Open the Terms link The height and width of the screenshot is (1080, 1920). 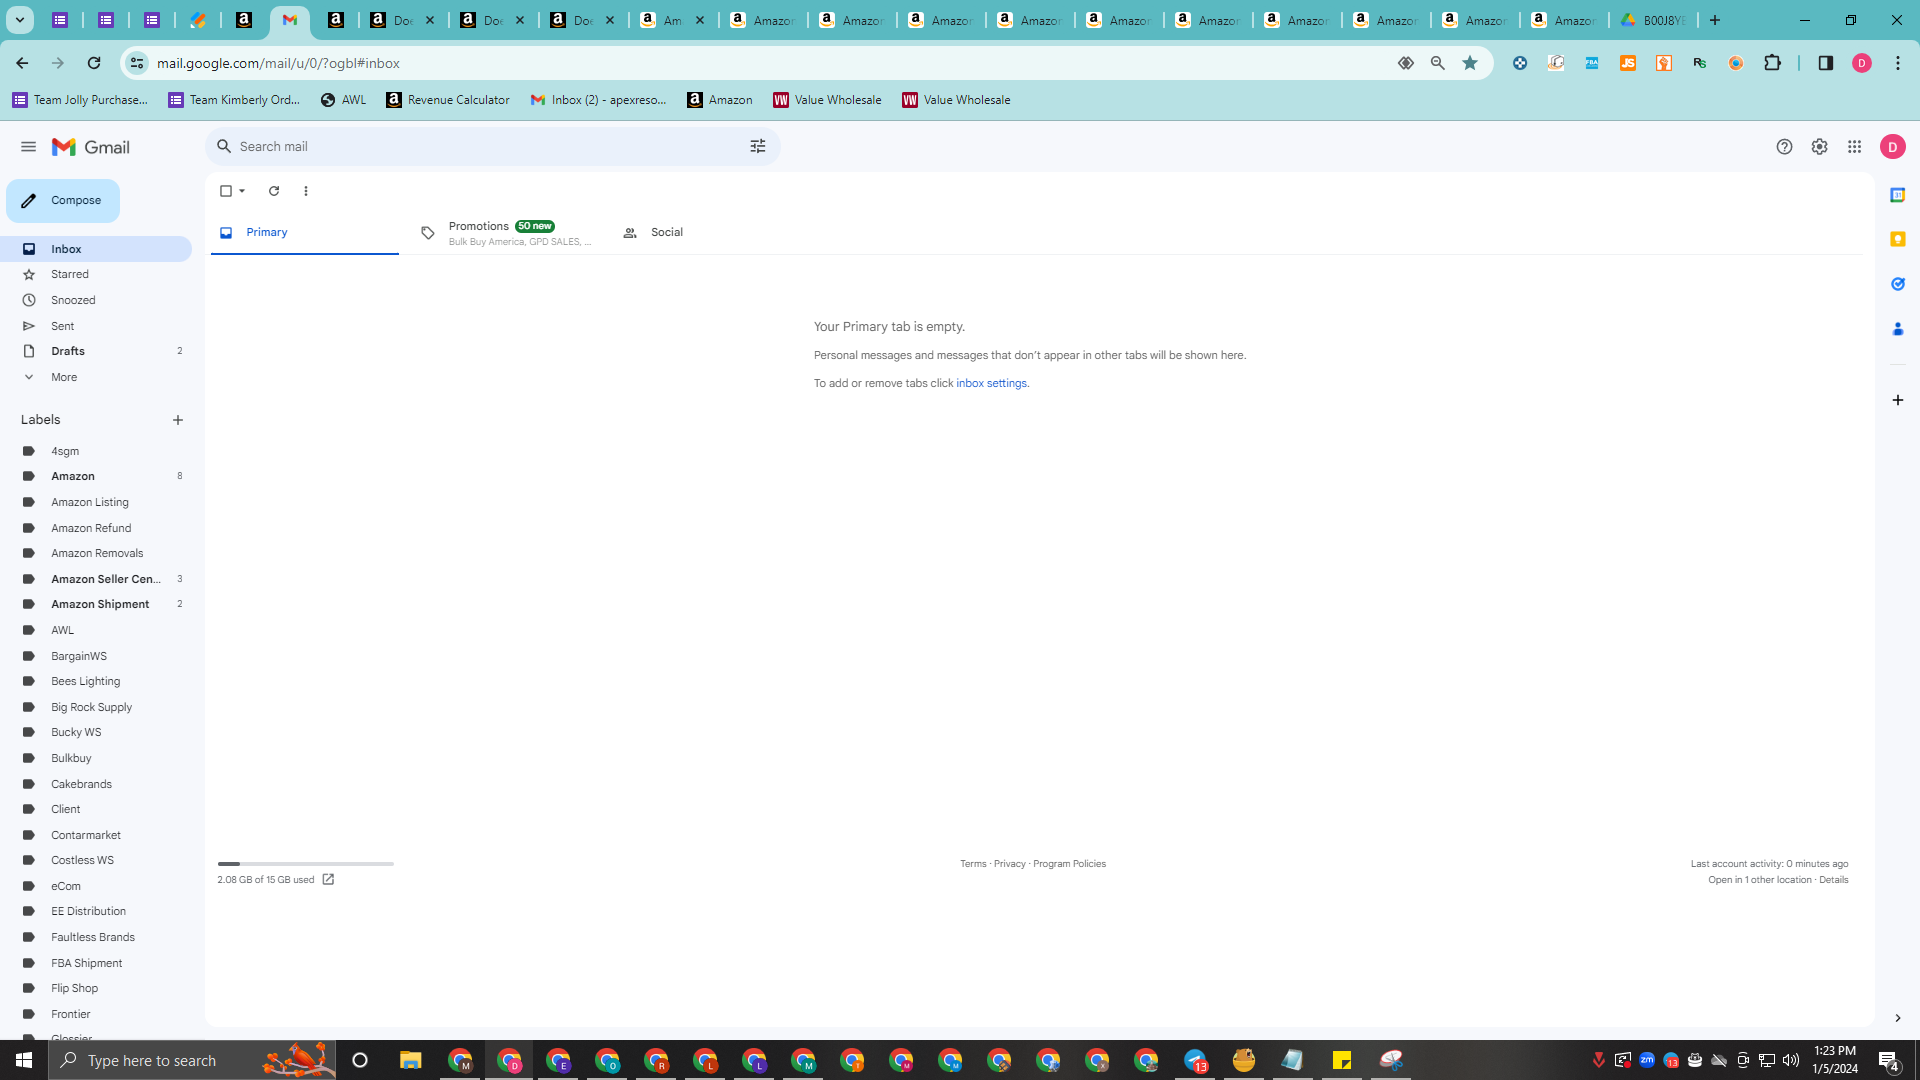coord(973,864)
